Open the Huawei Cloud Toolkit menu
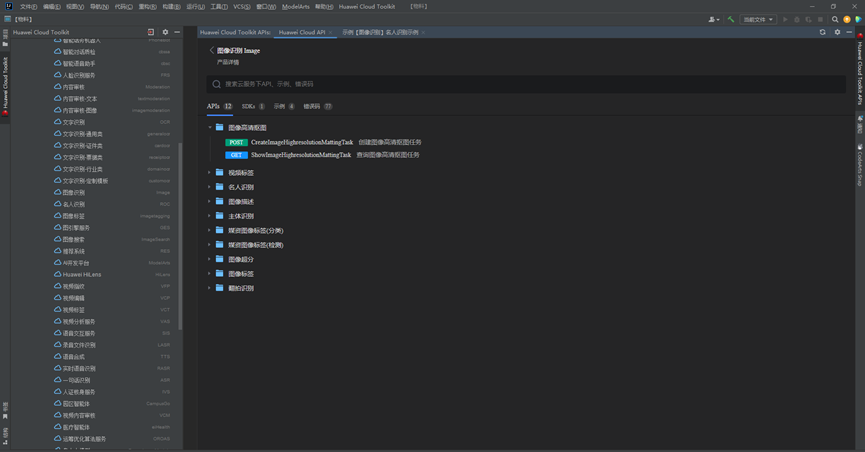 [x=367, y=7]
